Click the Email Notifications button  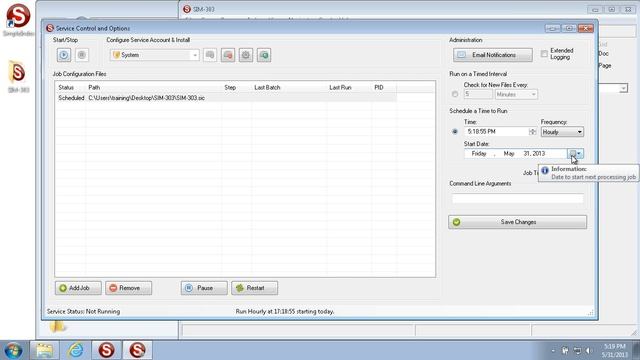[x=493, y=55]
